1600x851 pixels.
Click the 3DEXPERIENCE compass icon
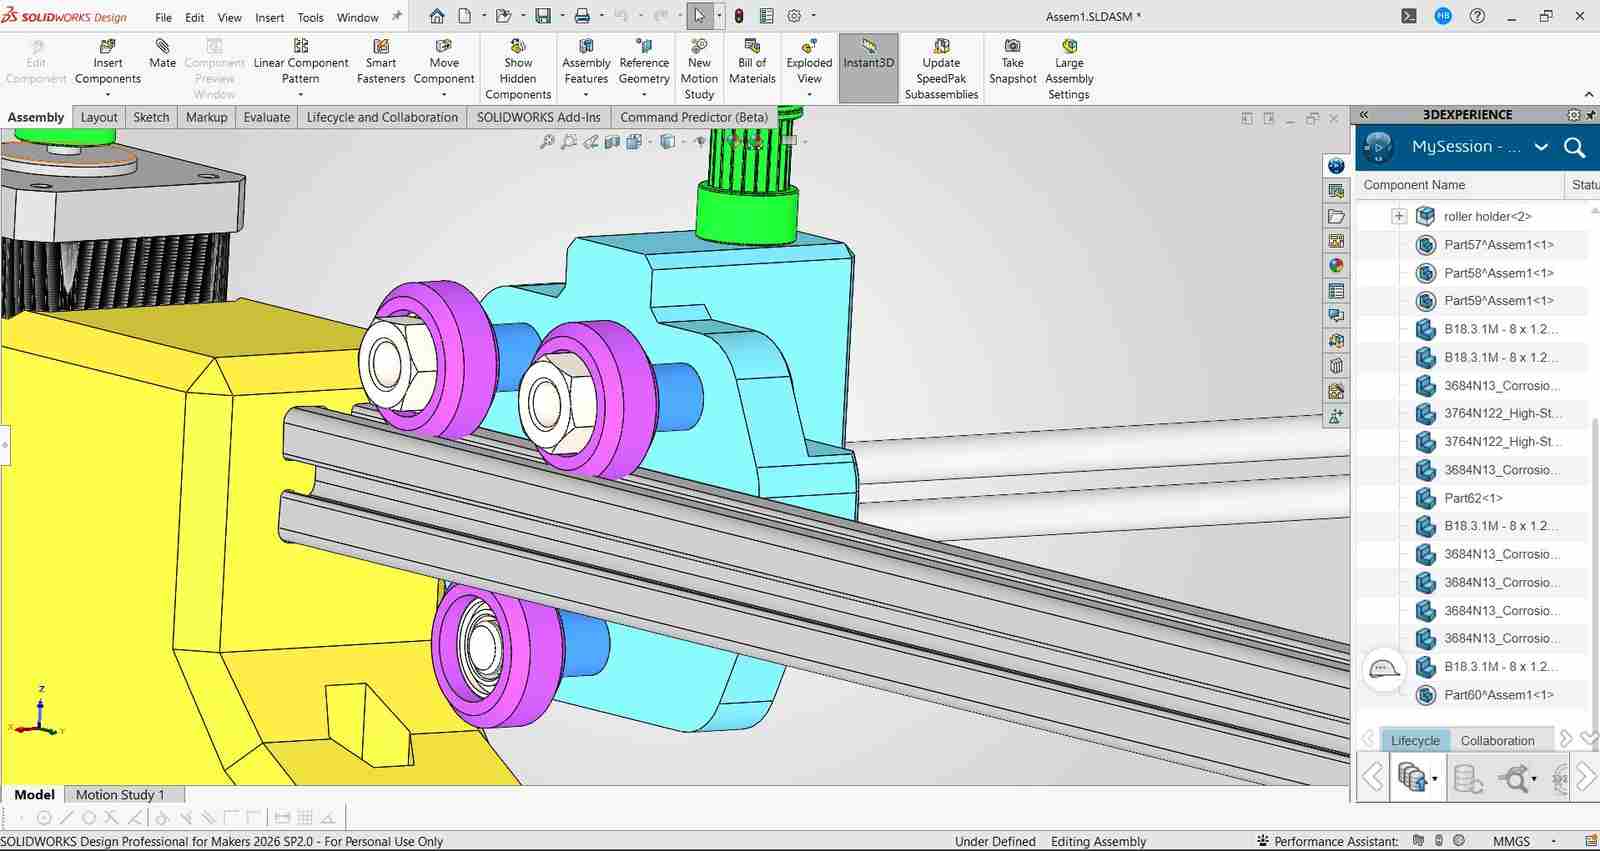point(1378,147)
